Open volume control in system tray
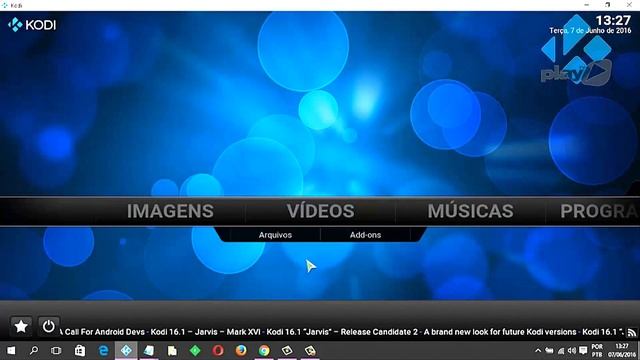Screen dimensions: 640x360 (x=571, y=351)
